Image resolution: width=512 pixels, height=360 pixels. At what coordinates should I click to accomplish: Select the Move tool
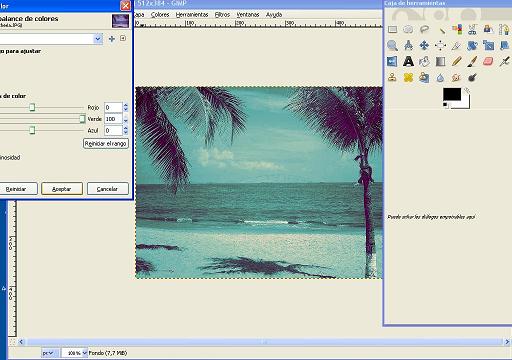click(x=424, y=45)
